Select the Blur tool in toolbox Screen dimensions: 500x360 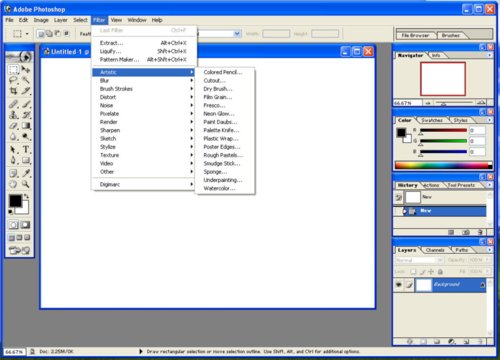(x=13, y=136)
